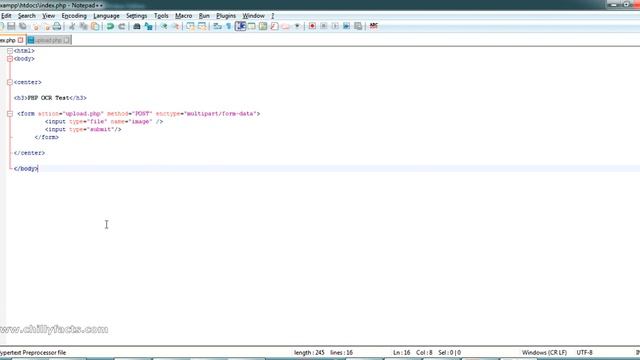
Task: Click the form action upload.php line
Action: [138, 114]
